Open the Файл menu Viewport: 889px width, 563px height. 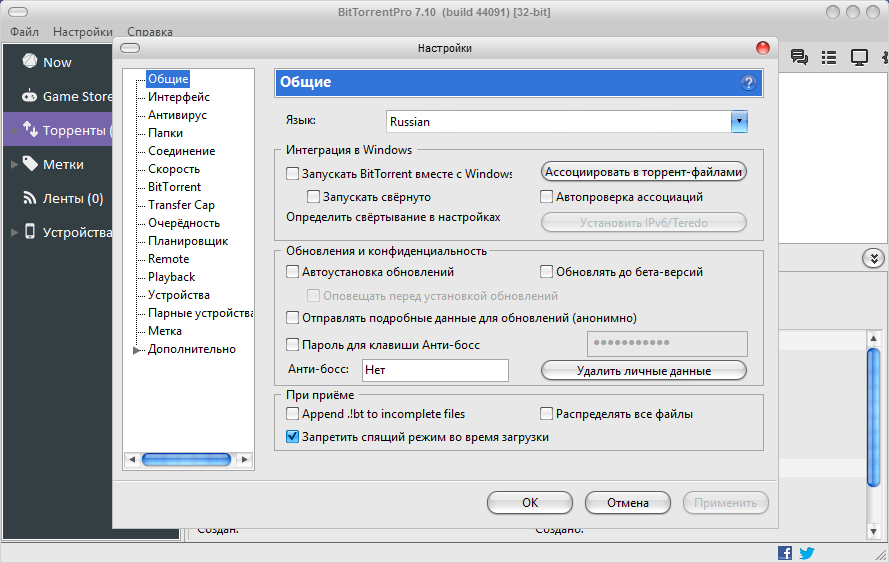pos(24,32)
